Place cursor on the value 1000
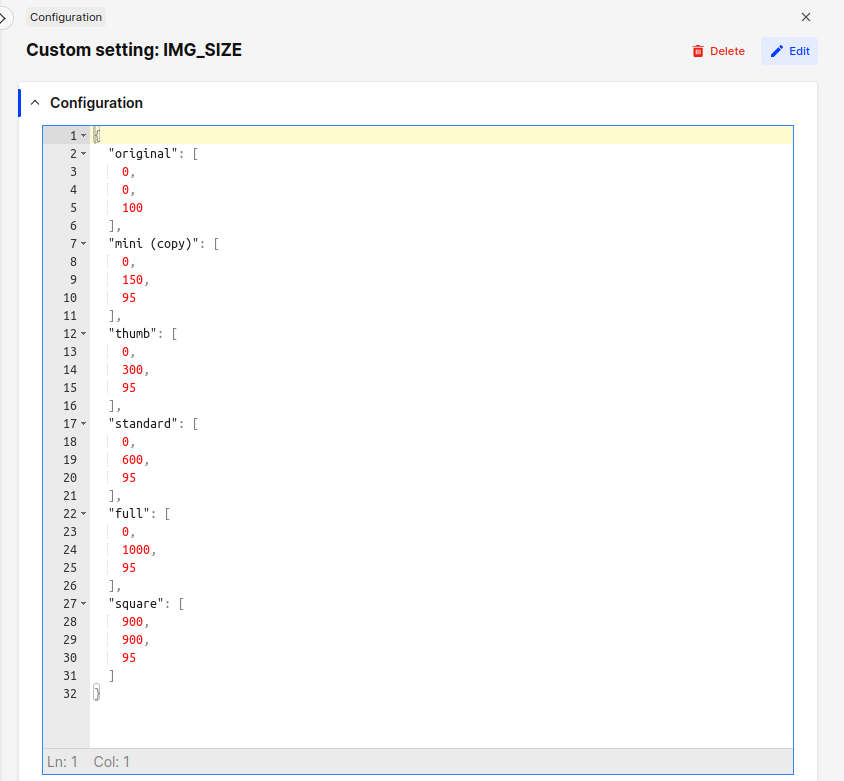This screenshot has width=844, height=781. coord(136,550)
